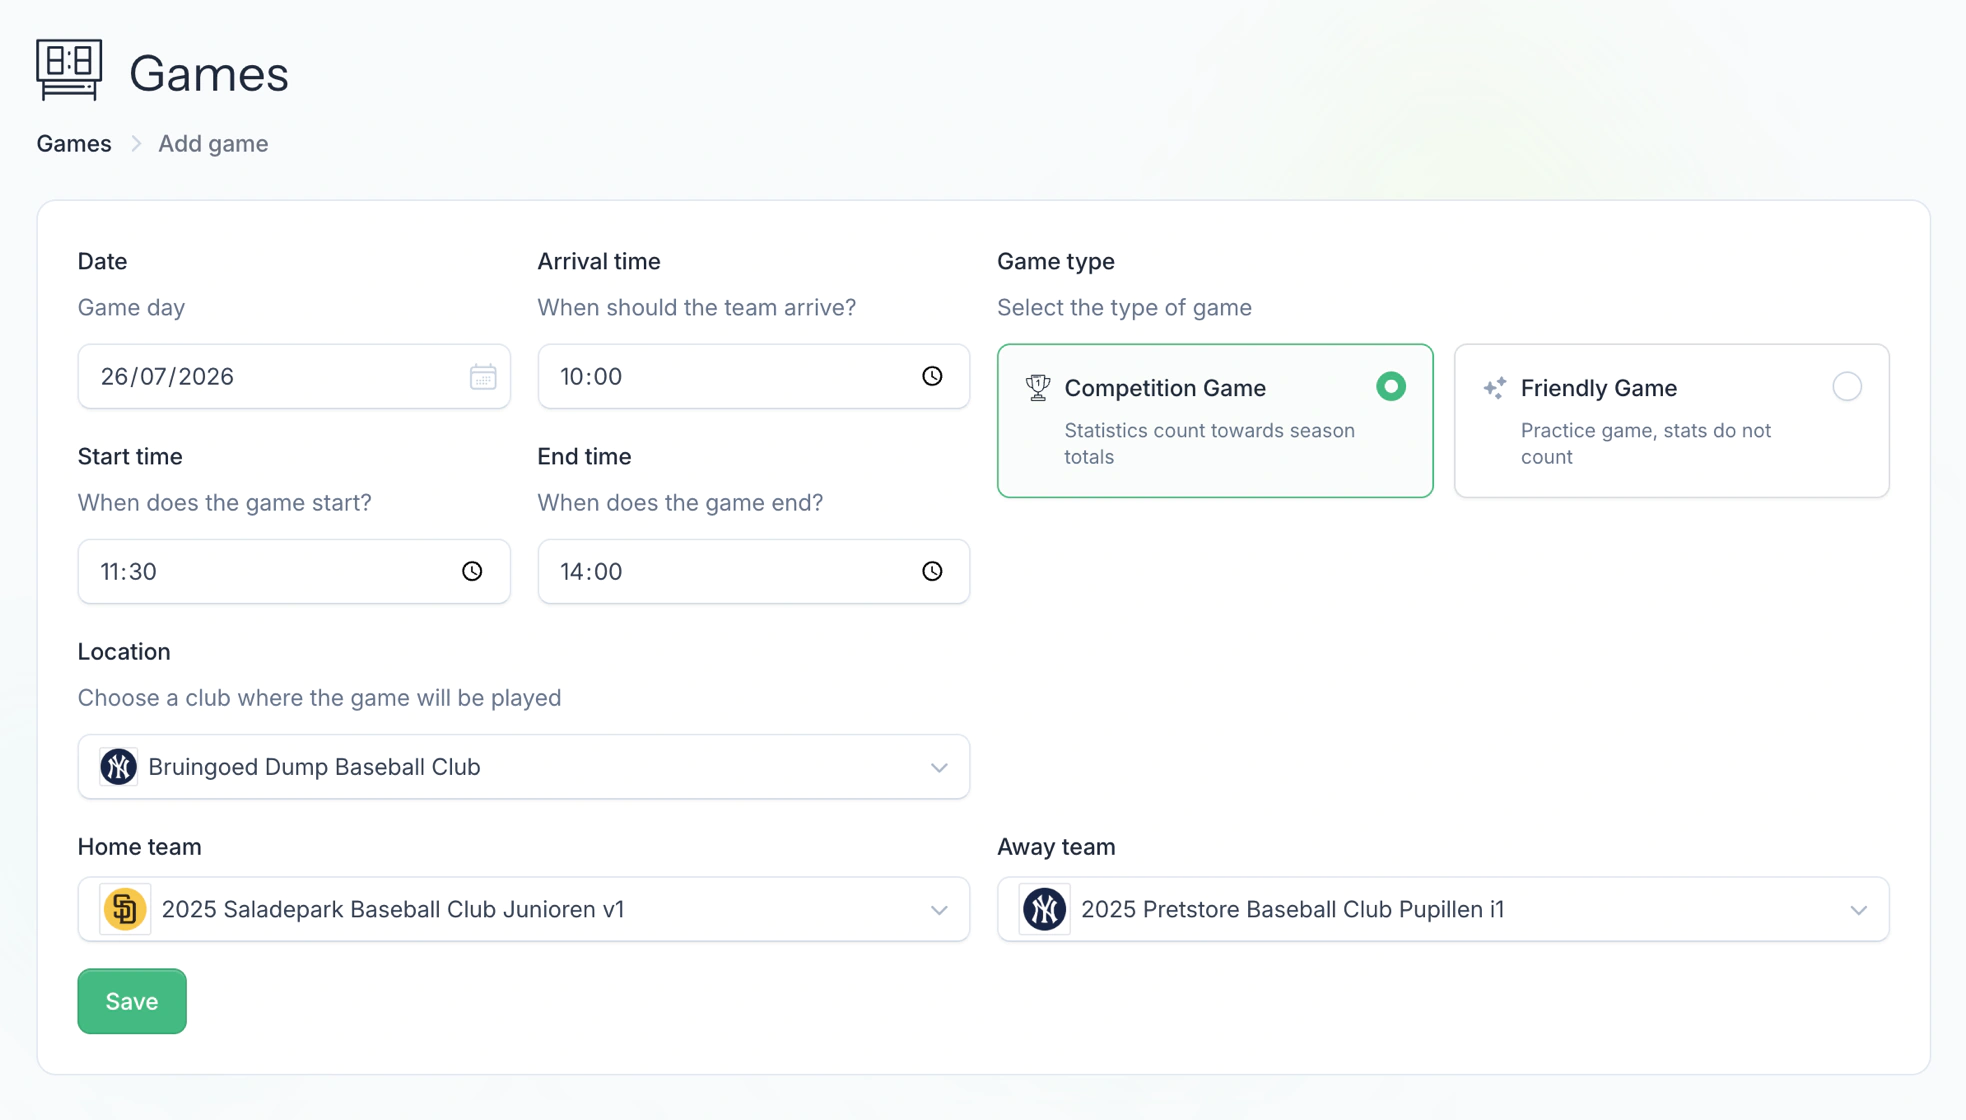
Task: Click the date value 26/07/2026
Action: point(167,376)
